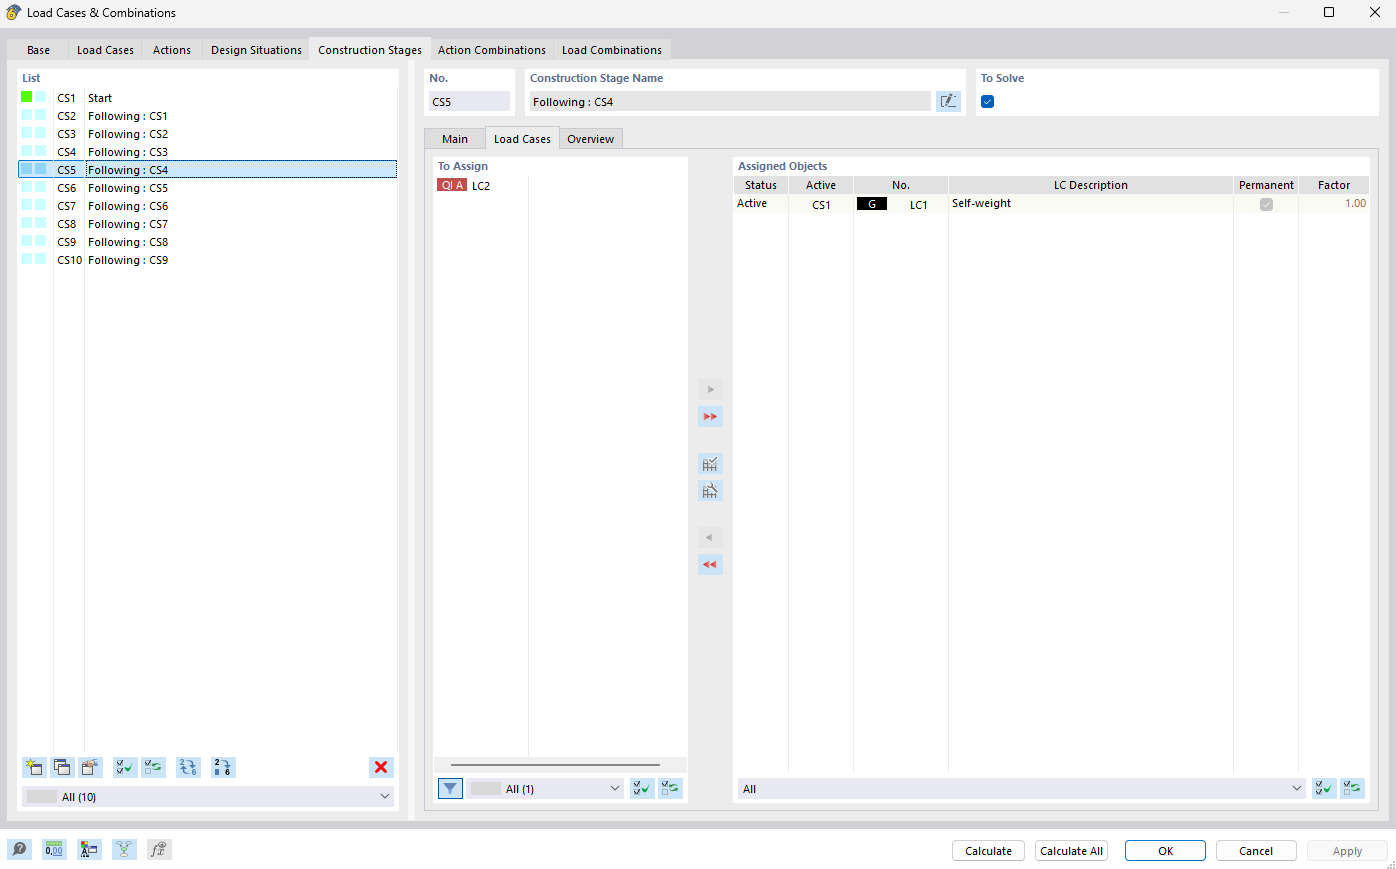Toggle the filter icon under To Assign list

coord(450,788)
